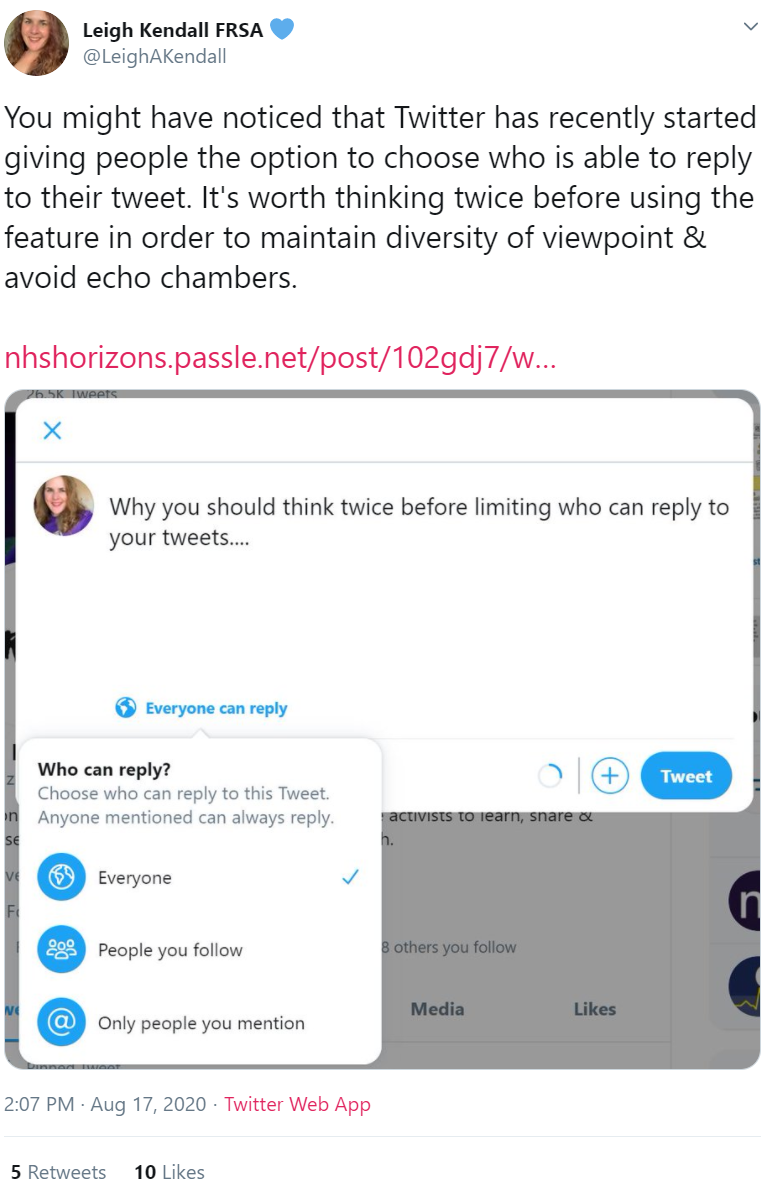Click the blue heart verified badge
The width and height of the screenshot is (775, 1195).
pos(282,29)
